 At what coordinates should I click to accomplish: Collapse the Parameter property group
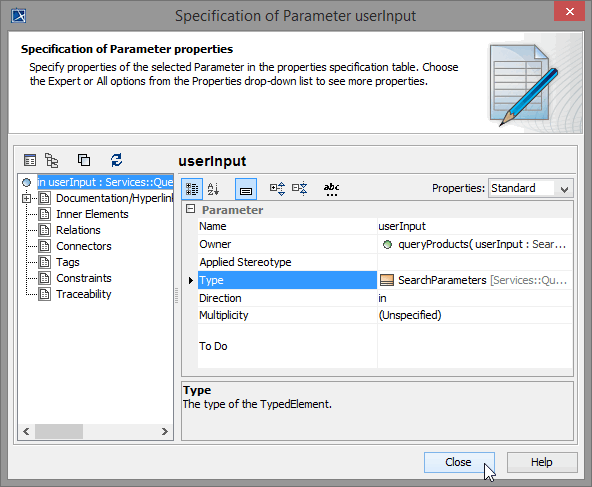click(x=191, y=209)
